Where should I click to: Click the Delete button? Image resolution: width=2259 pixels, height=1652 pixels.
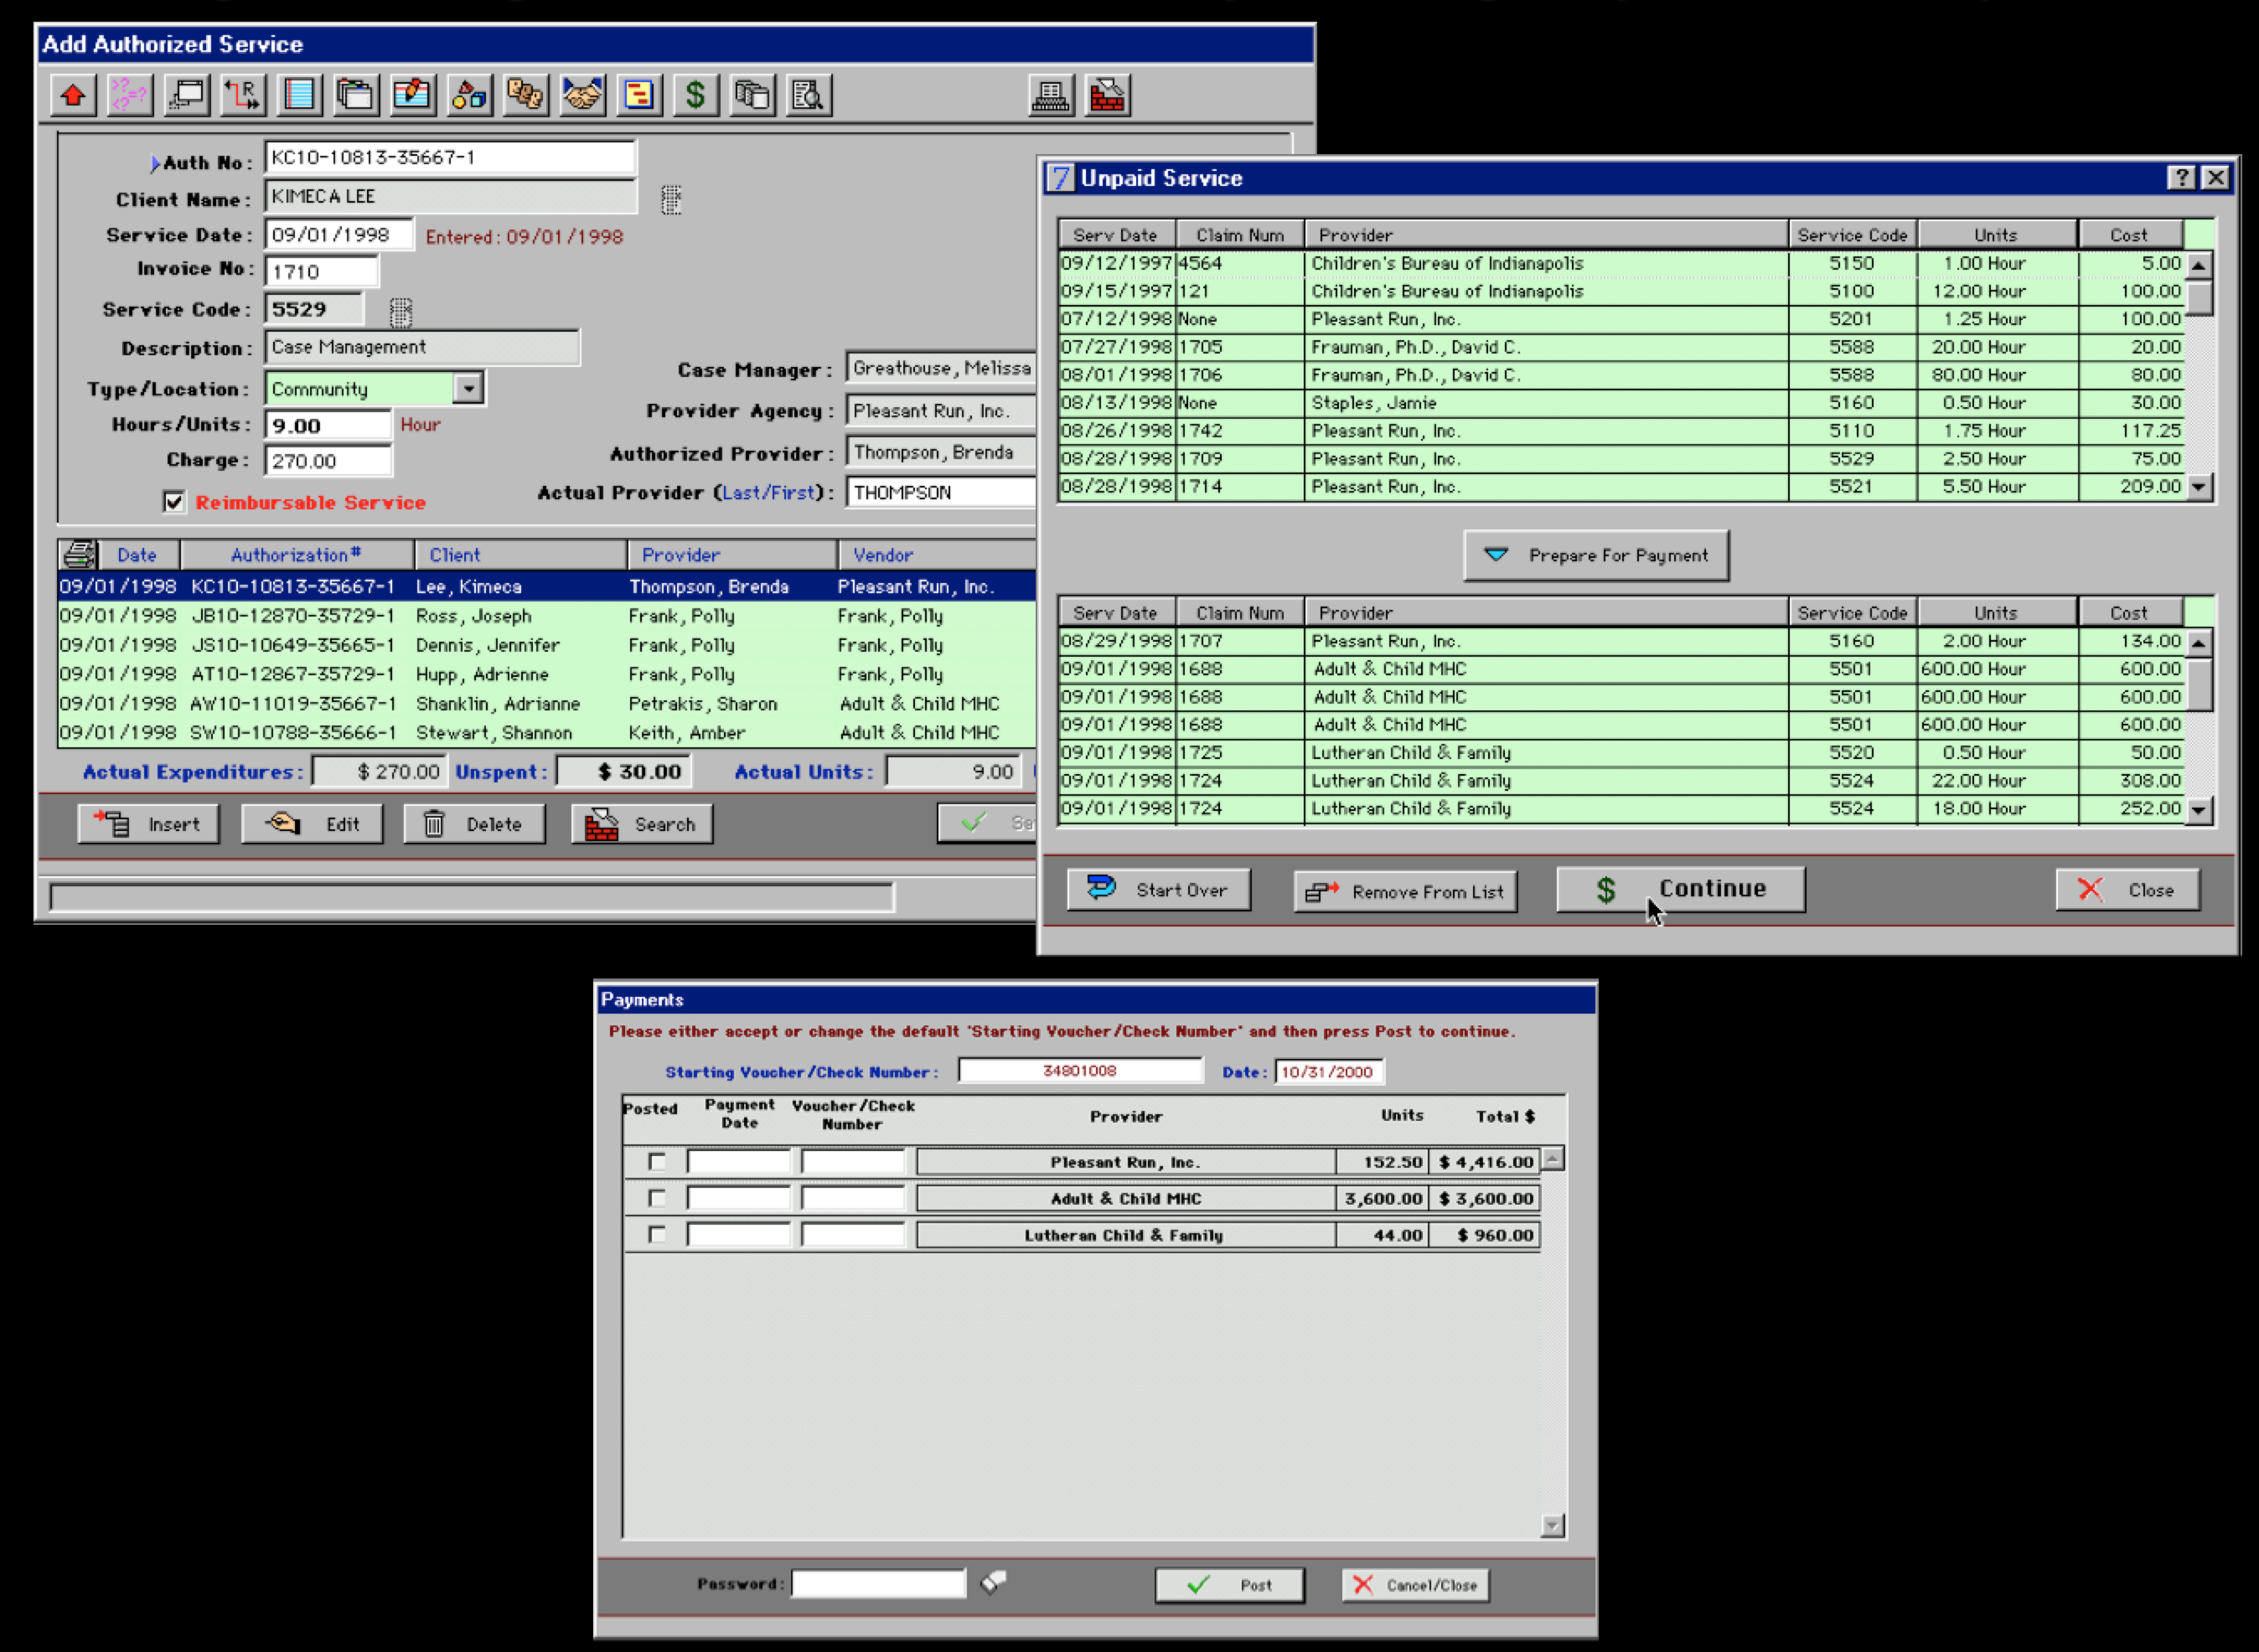coord(475,824)
